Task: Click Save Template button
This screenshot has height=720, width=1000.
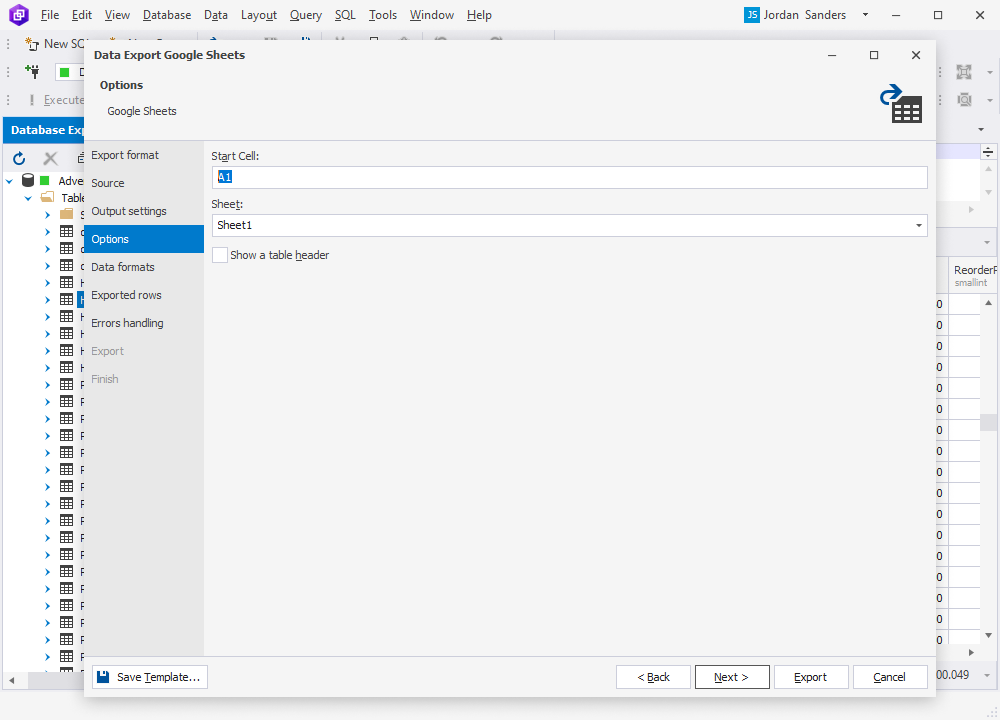Action: pos(150,677)
